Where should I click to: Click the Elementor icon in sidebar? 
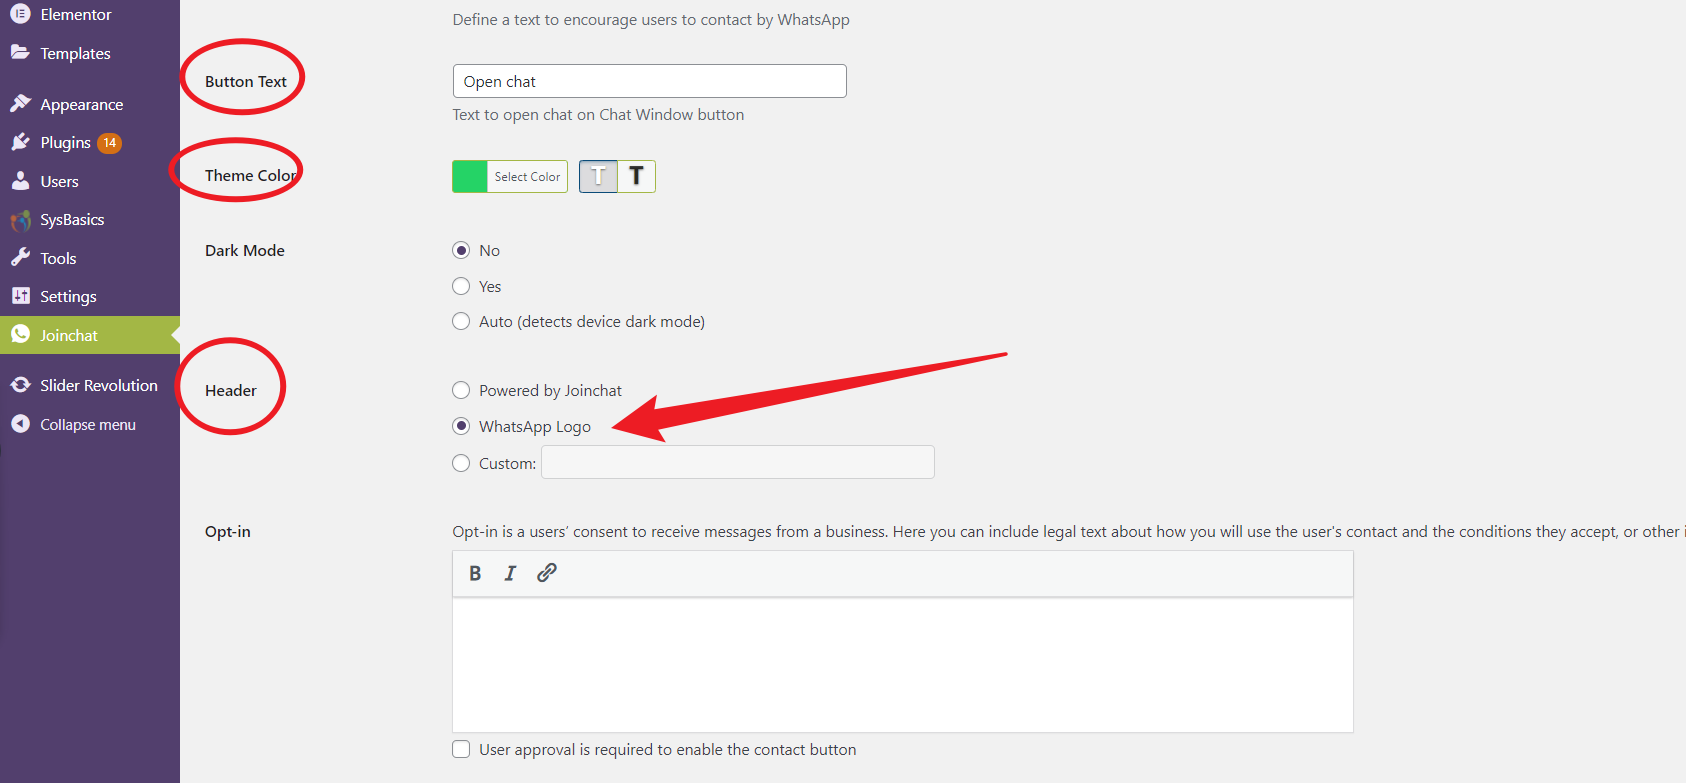click(20, 14)
